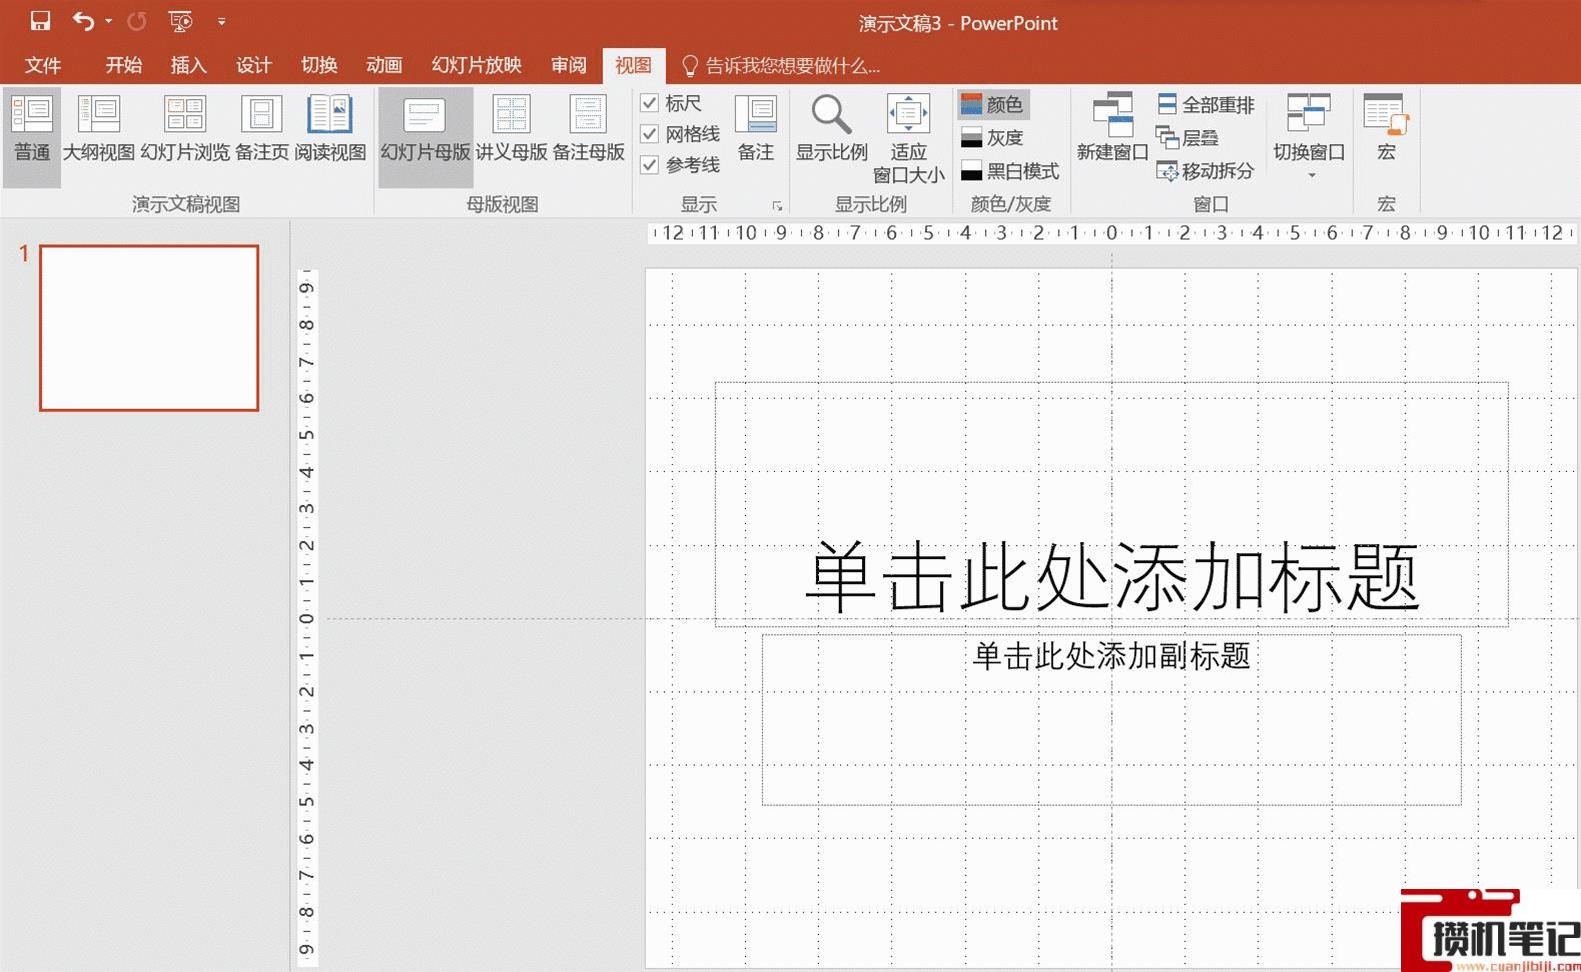Switch to the 切换 tab

319,65
